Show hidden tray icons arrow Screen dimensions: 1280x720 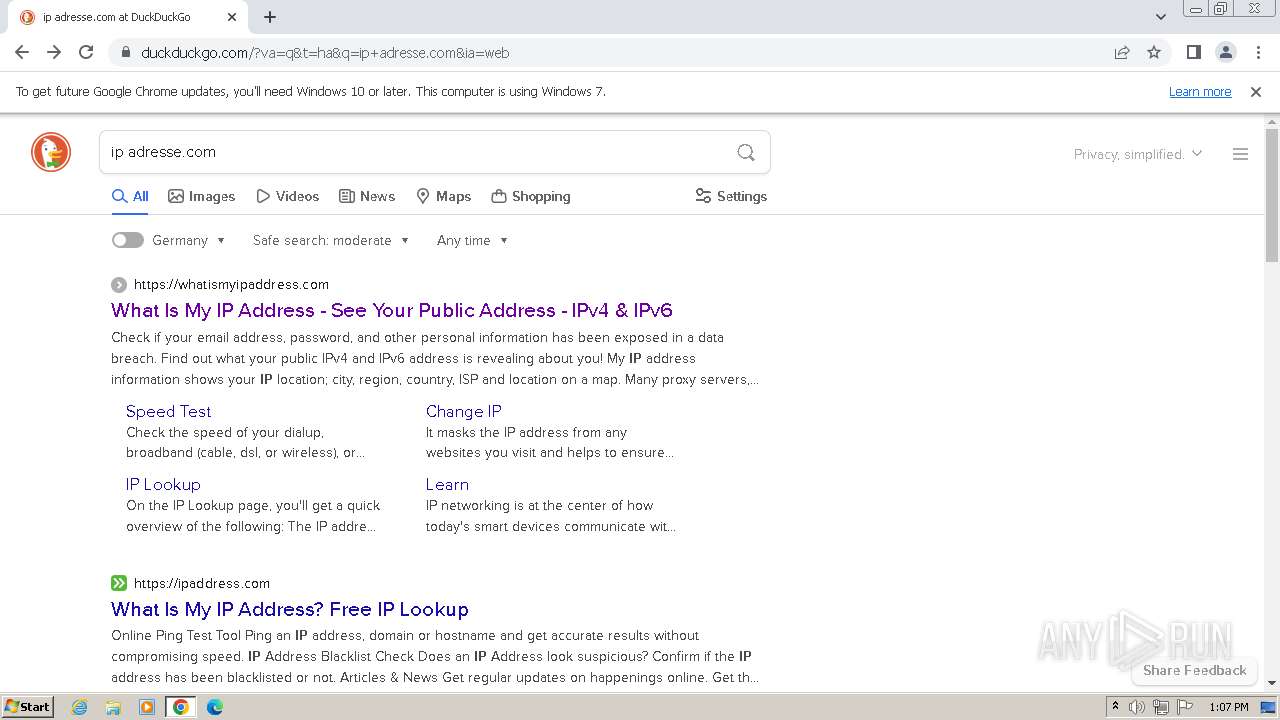coord(1115,707)
